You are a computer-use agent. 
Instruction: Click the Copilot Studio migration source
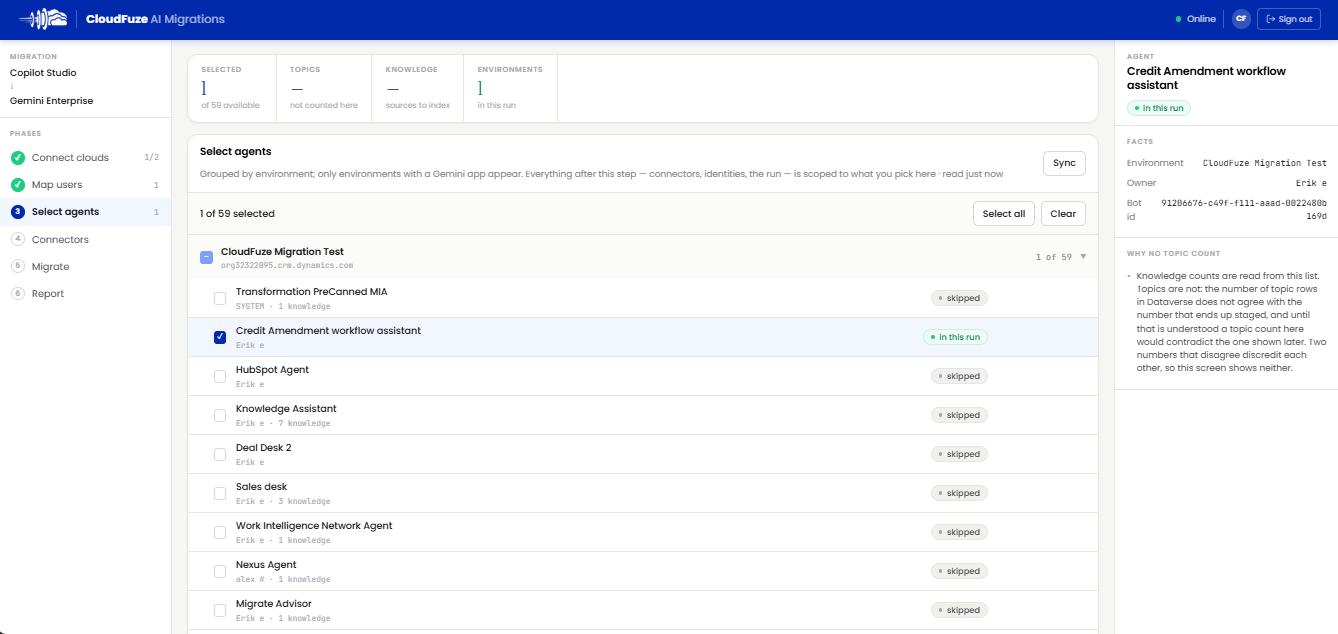pos(43,73)
